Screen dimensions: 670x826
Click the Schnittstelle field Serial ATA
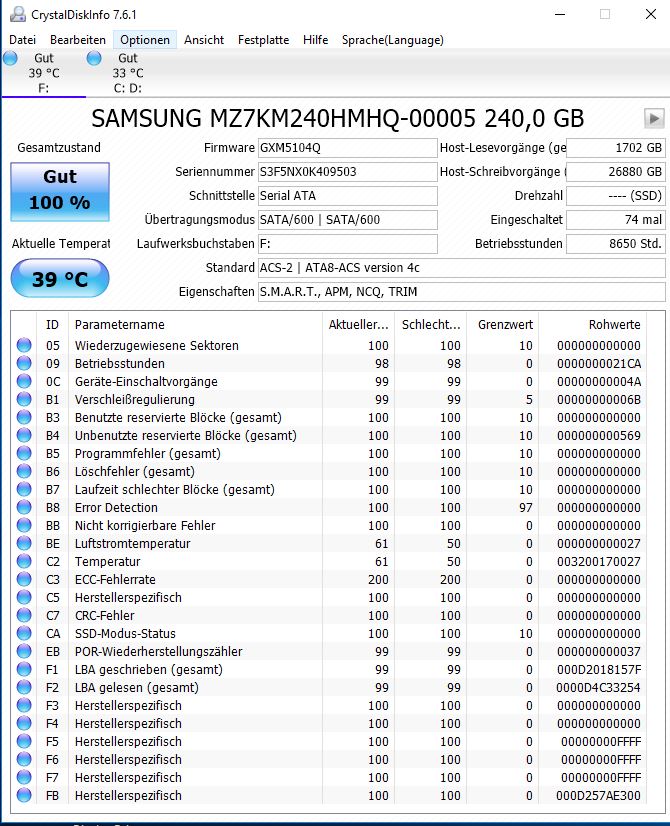pyautogui.click(x=348, y=196)
